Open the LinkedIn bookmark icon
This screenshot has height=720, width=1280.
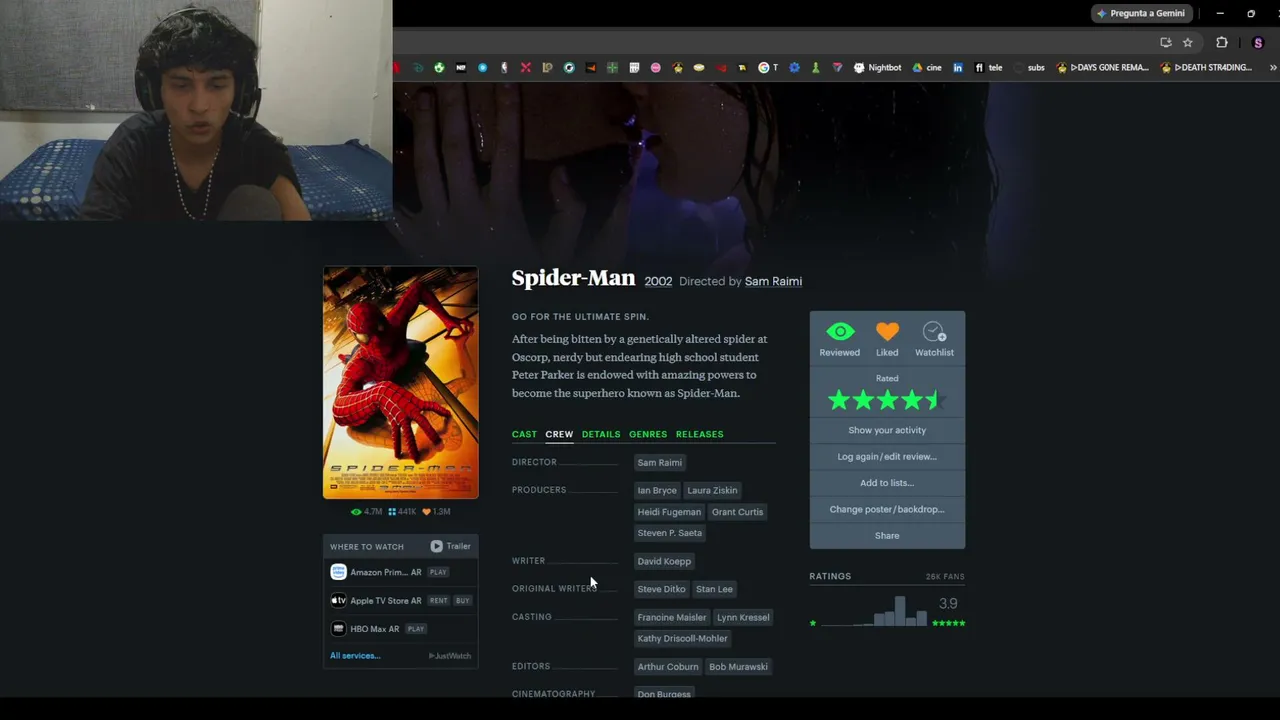coord(958,68)
